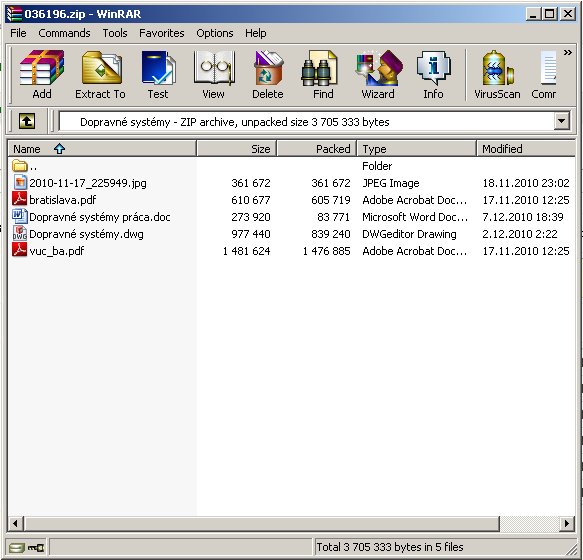Sort by the Packed column header
This screenshot has height=560, width=583.
point(317,149)
